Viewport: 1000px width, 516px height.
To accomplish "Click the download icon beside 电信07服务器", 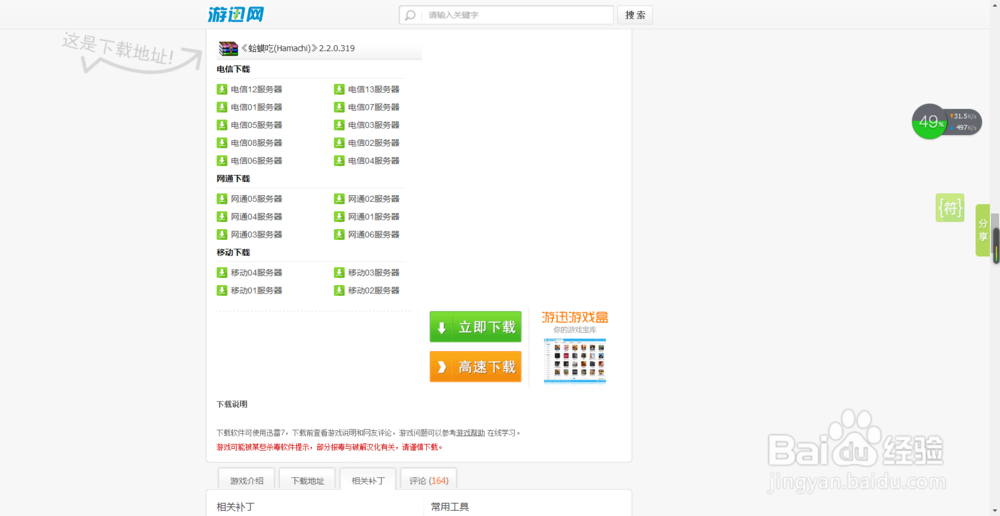I will 339,107.
